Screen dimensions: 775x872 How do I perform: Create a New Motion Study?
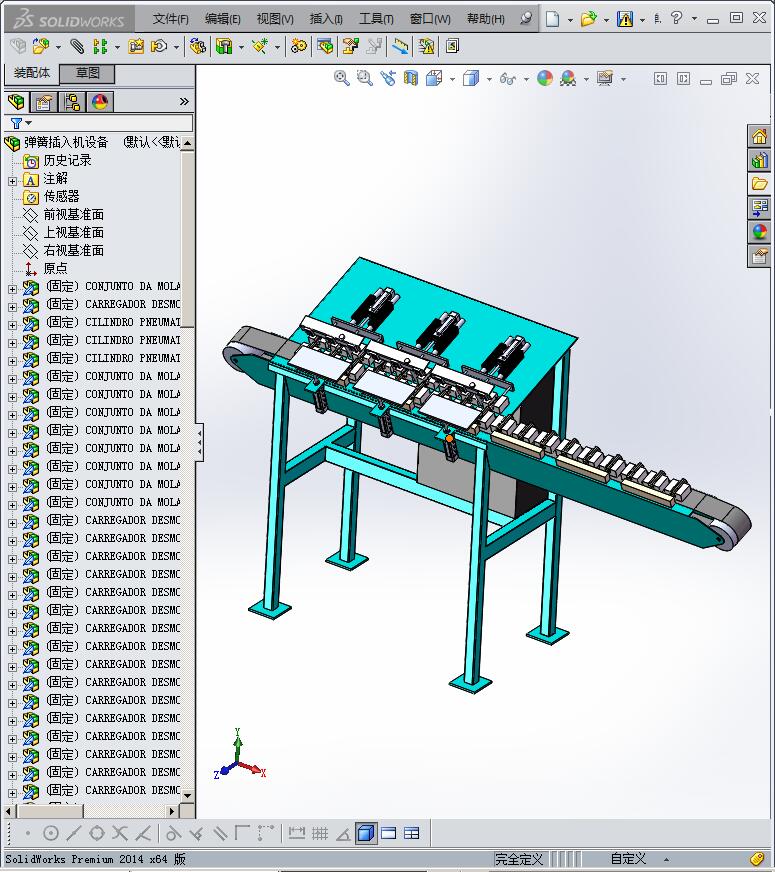tap(299, 46)
